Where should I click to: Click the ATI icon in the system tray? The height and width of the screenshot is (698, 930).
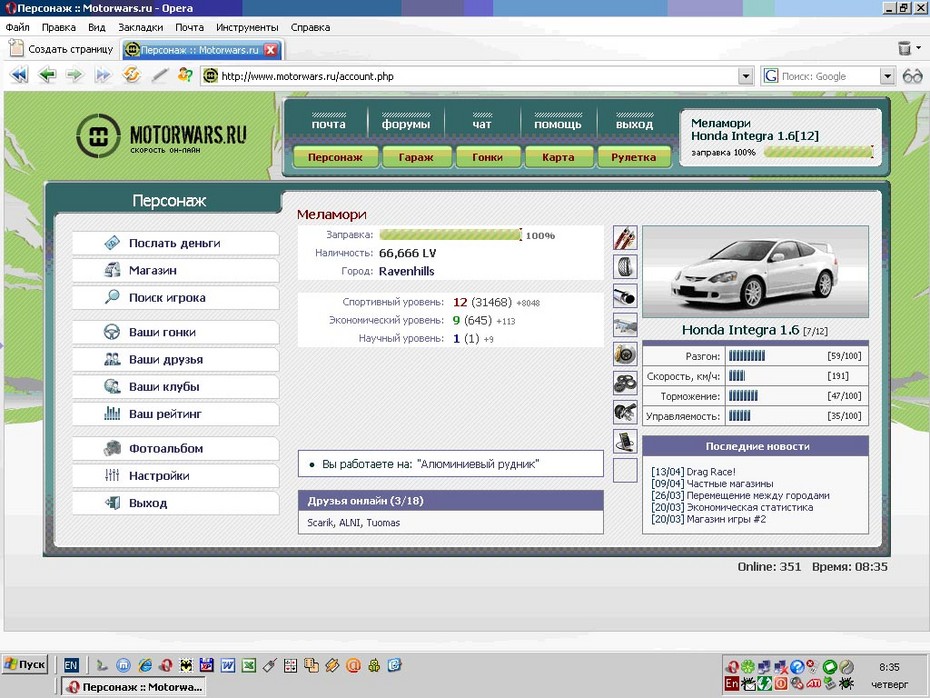pos(813,683)
